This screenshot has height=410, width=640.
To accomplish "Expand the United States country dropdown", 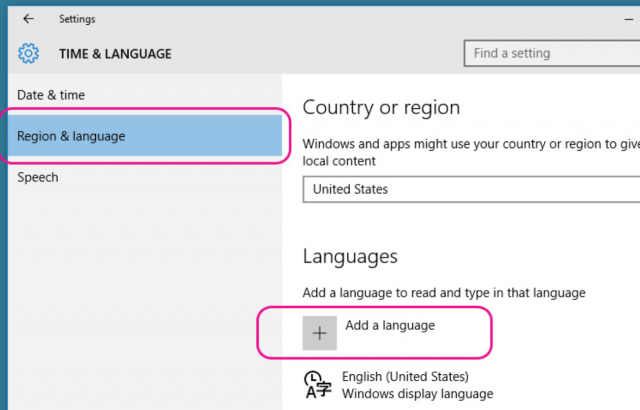I will [x=470, y=189].
